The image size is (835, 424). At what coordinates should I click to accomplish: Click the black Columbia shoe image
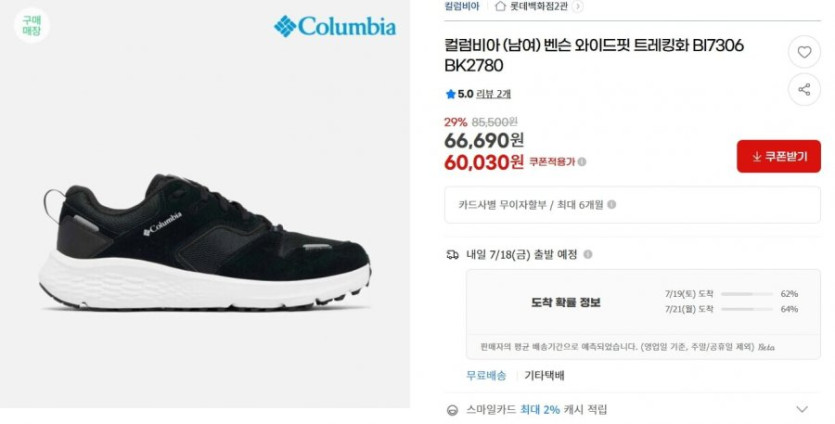[x=205, y=242]
